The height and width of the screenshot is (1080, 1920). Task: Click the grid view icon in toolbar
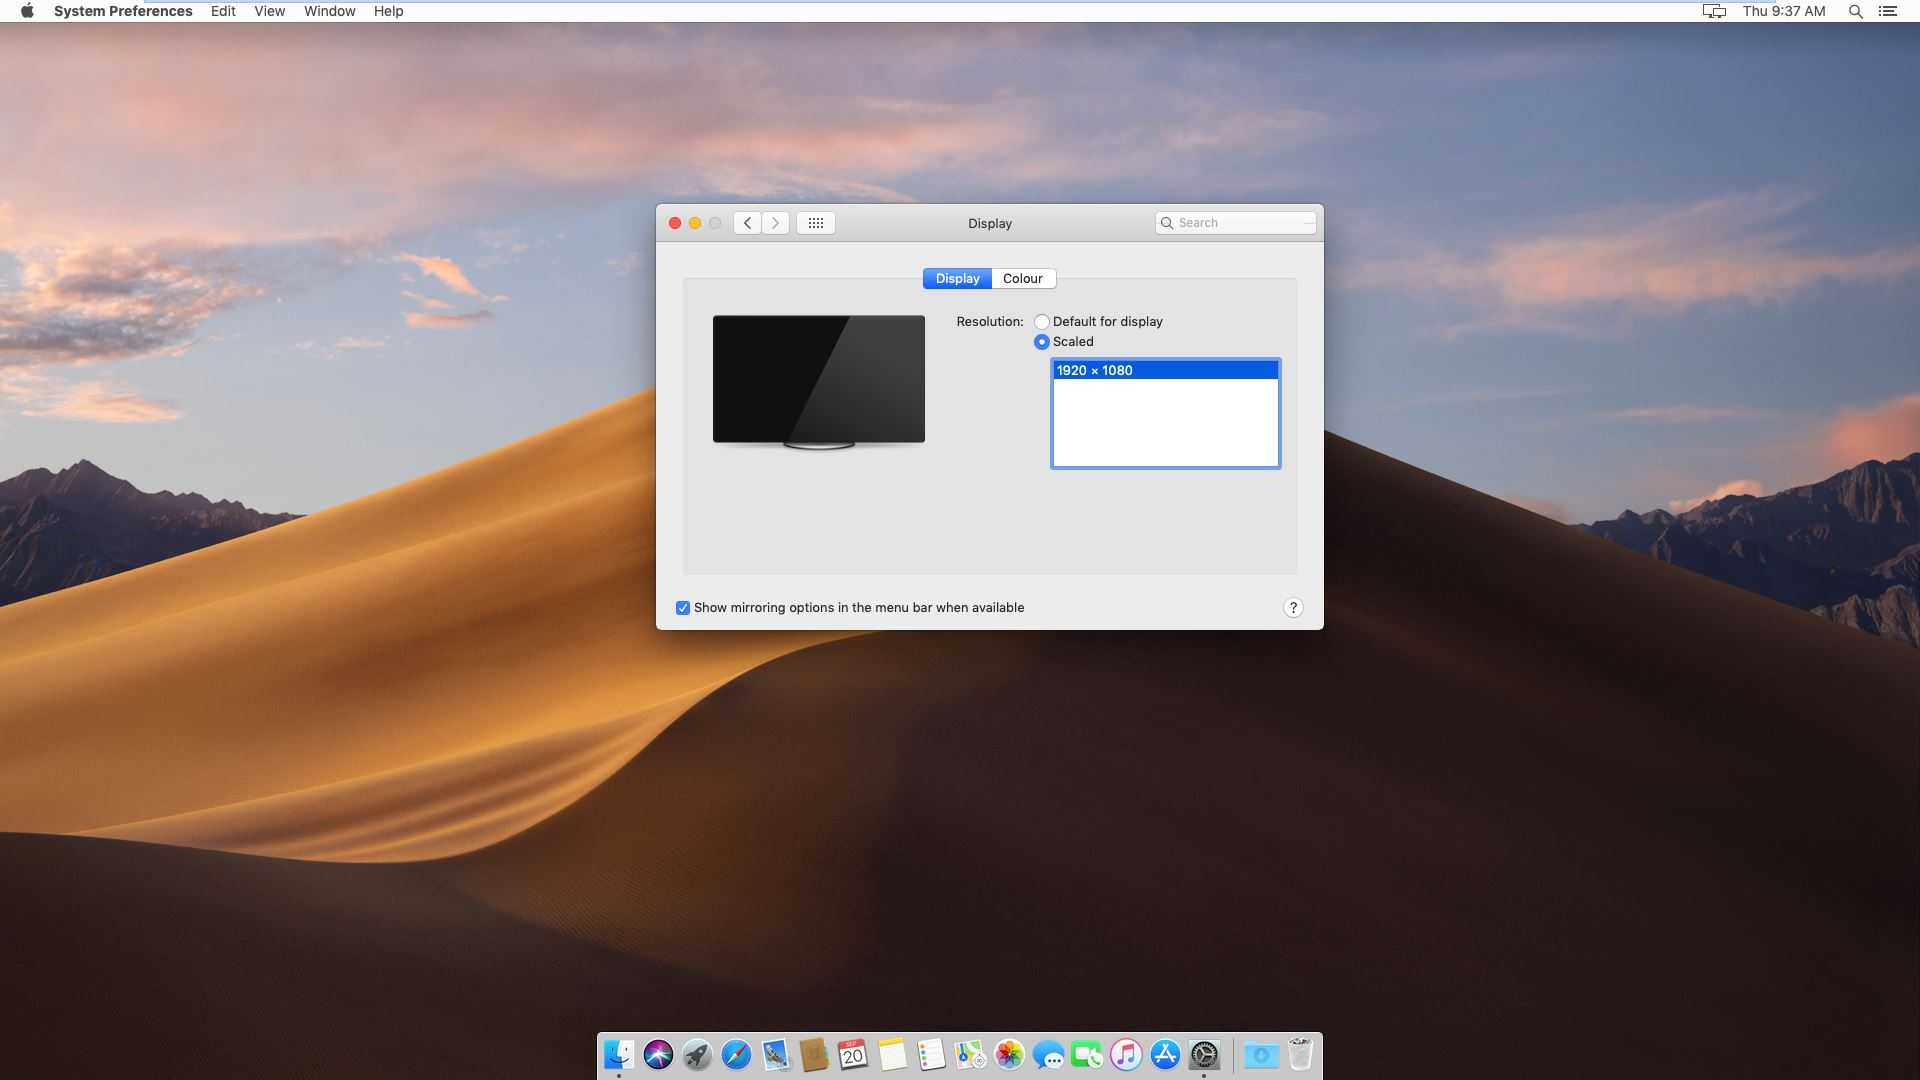(816, 222)
